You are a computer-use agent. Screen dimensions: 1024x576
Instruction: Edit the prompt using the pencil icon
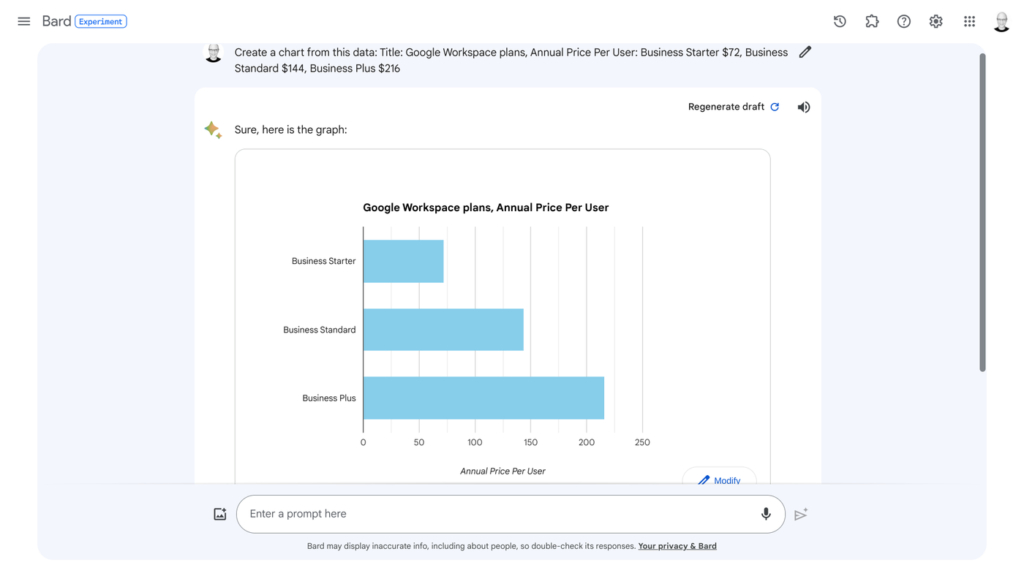pyautogui.click(x=805, y=52)
